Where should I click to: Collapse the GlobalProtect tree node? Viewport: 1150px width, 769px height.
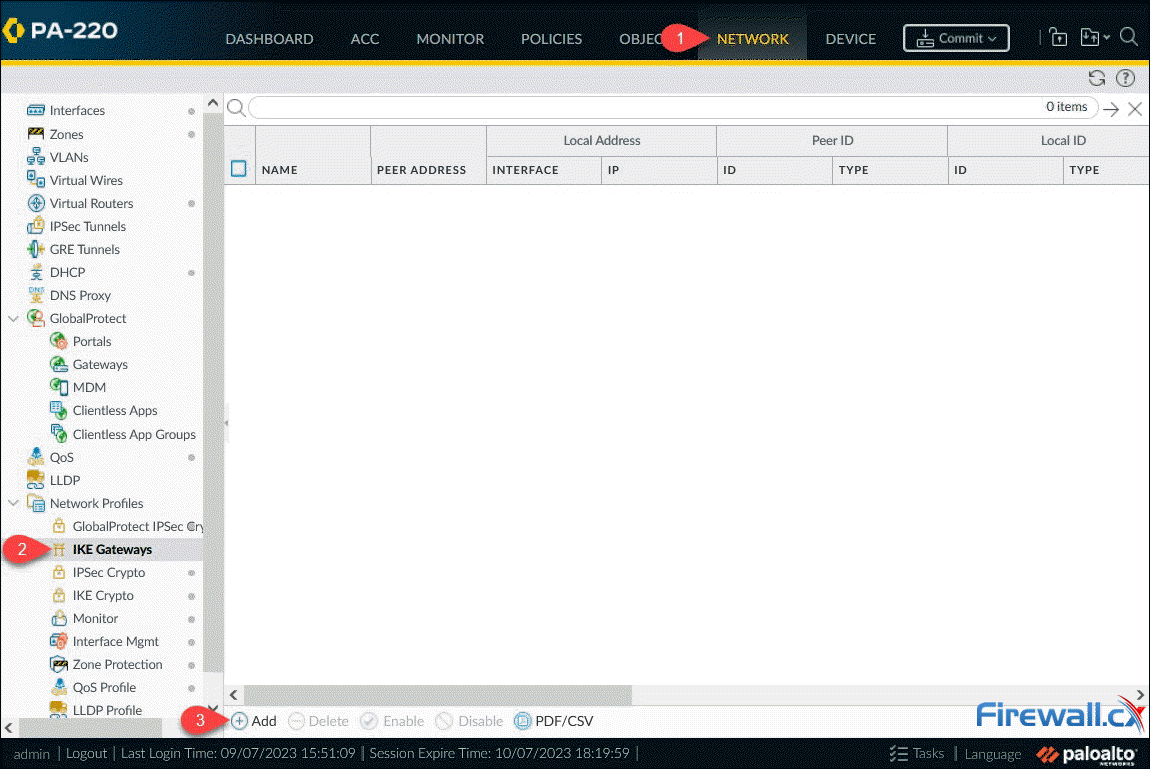tap(12, 319)
